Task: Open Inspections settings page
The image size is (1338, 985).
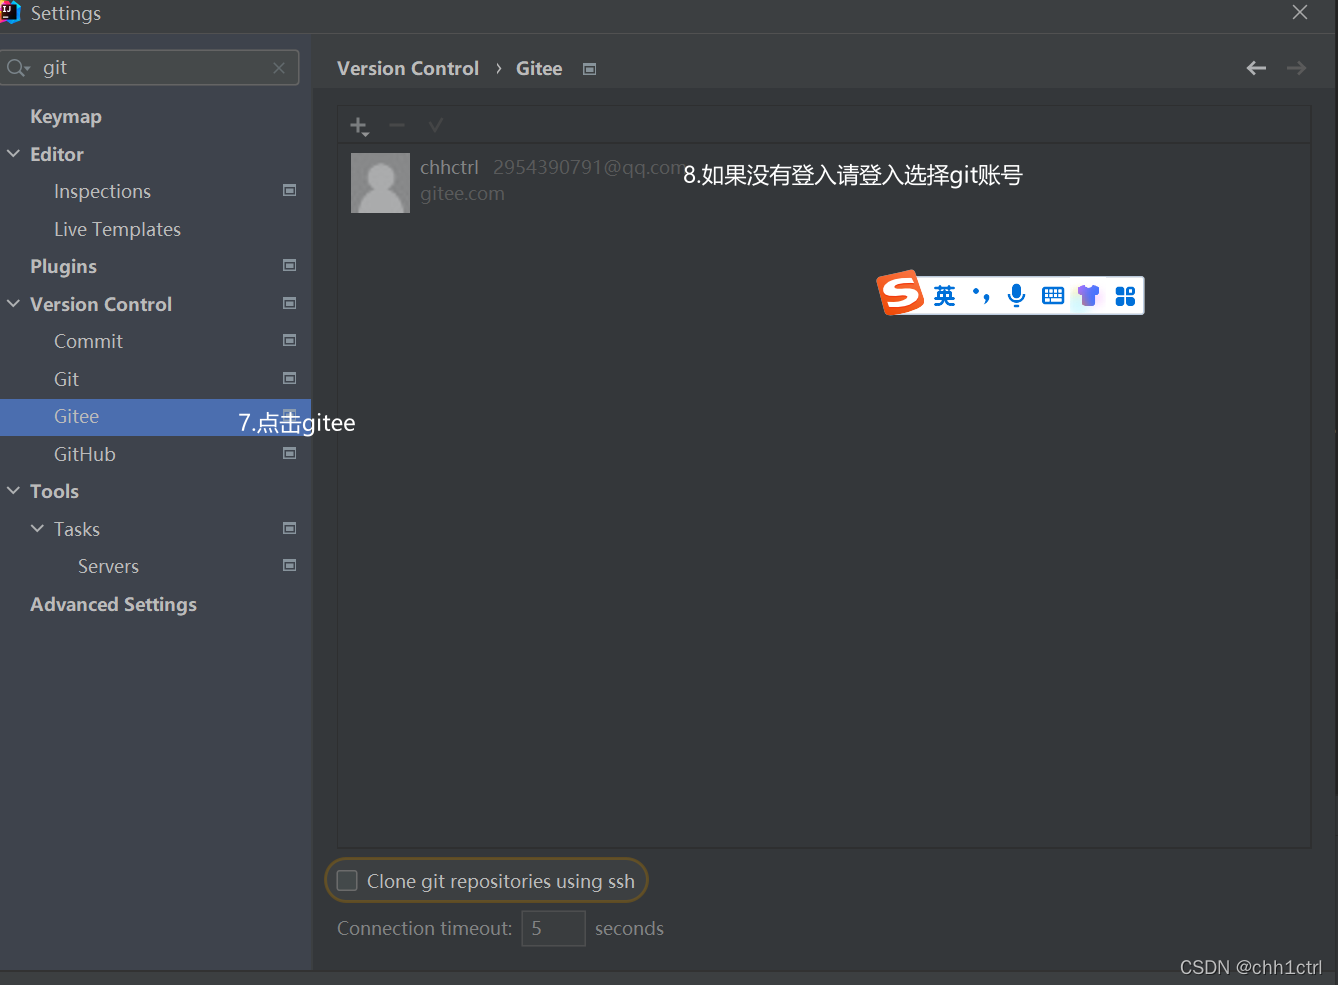Action: (x=102, y=191)
